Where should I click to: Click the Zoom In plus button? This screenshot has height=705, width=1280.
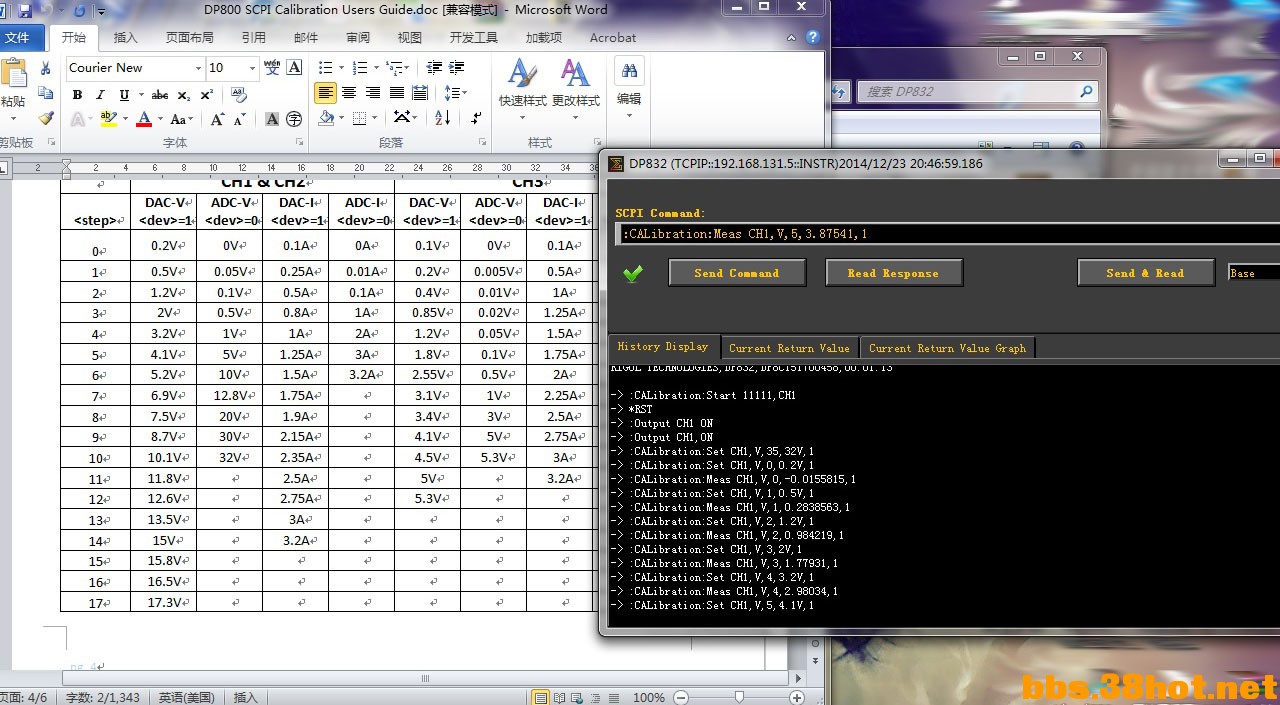(797, 697)
